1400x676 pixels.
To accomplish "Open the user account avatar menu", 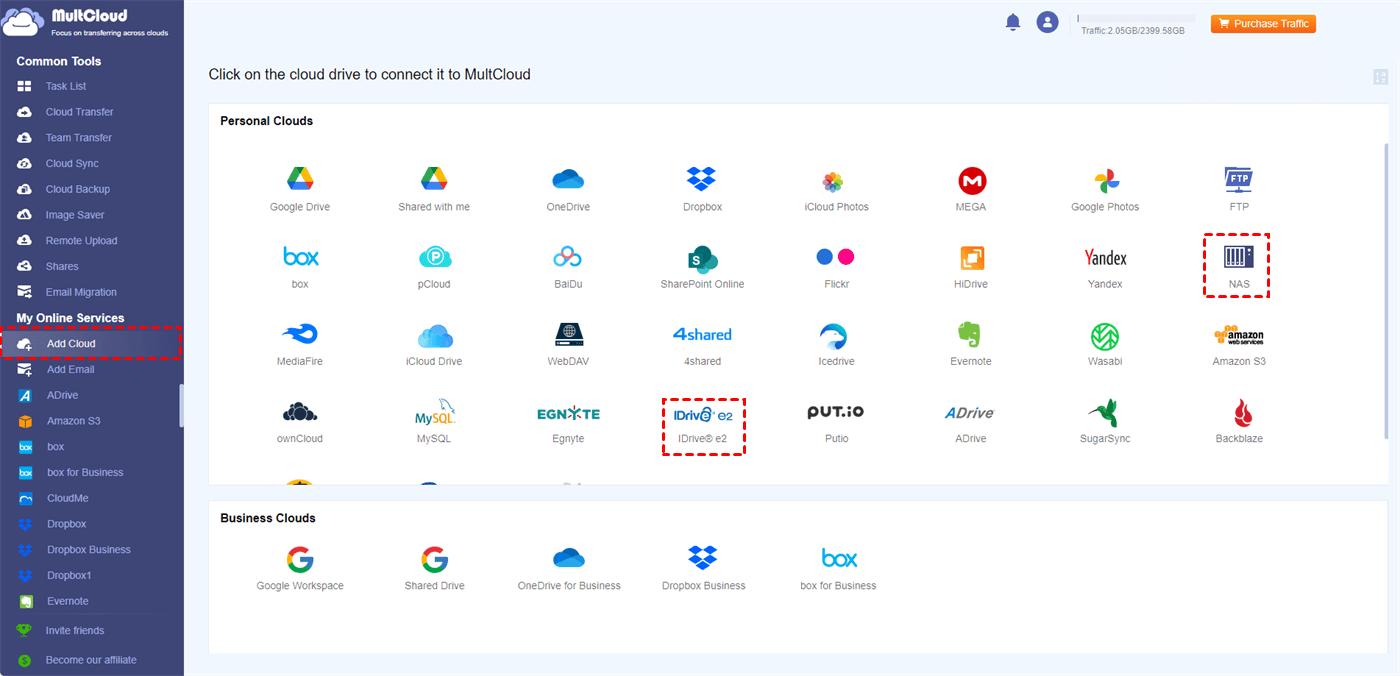I will tap(1047, 22).
